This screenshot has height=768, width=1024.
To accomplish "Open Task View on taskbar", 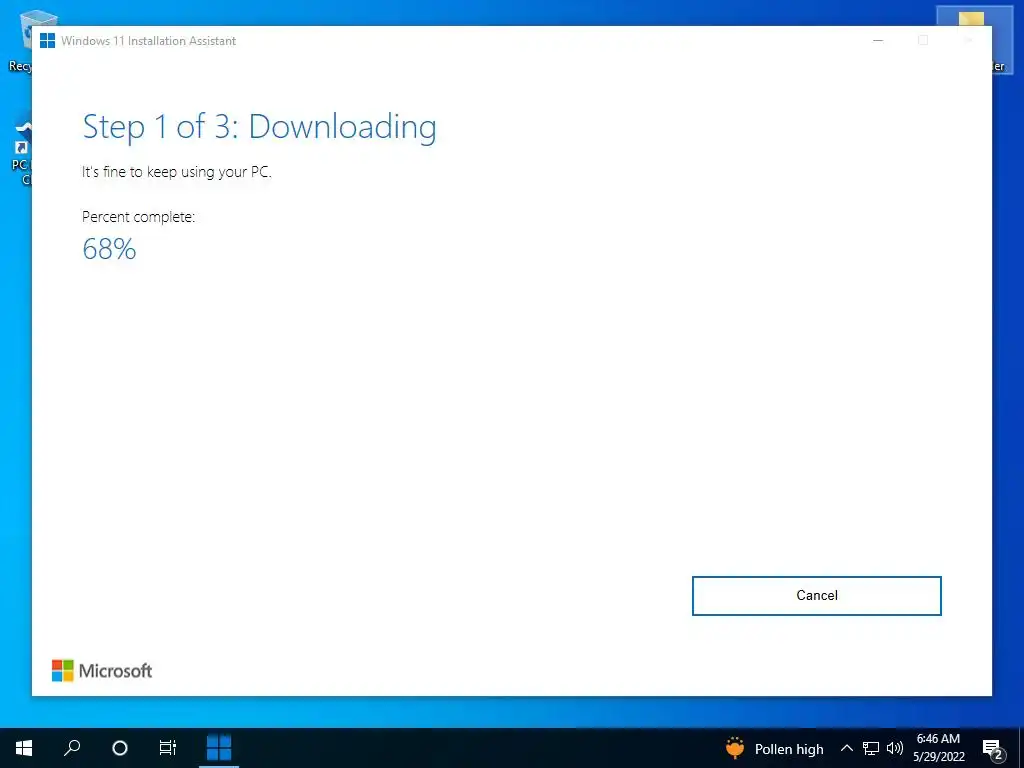I will [168, 748].
